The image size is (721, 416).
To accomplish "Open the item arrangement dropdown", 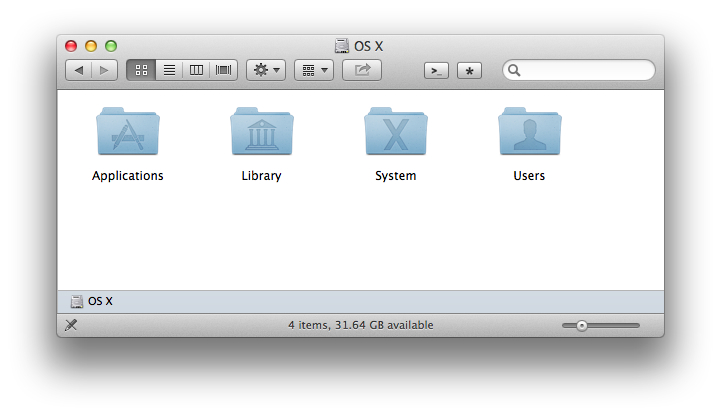I will 314,70.
